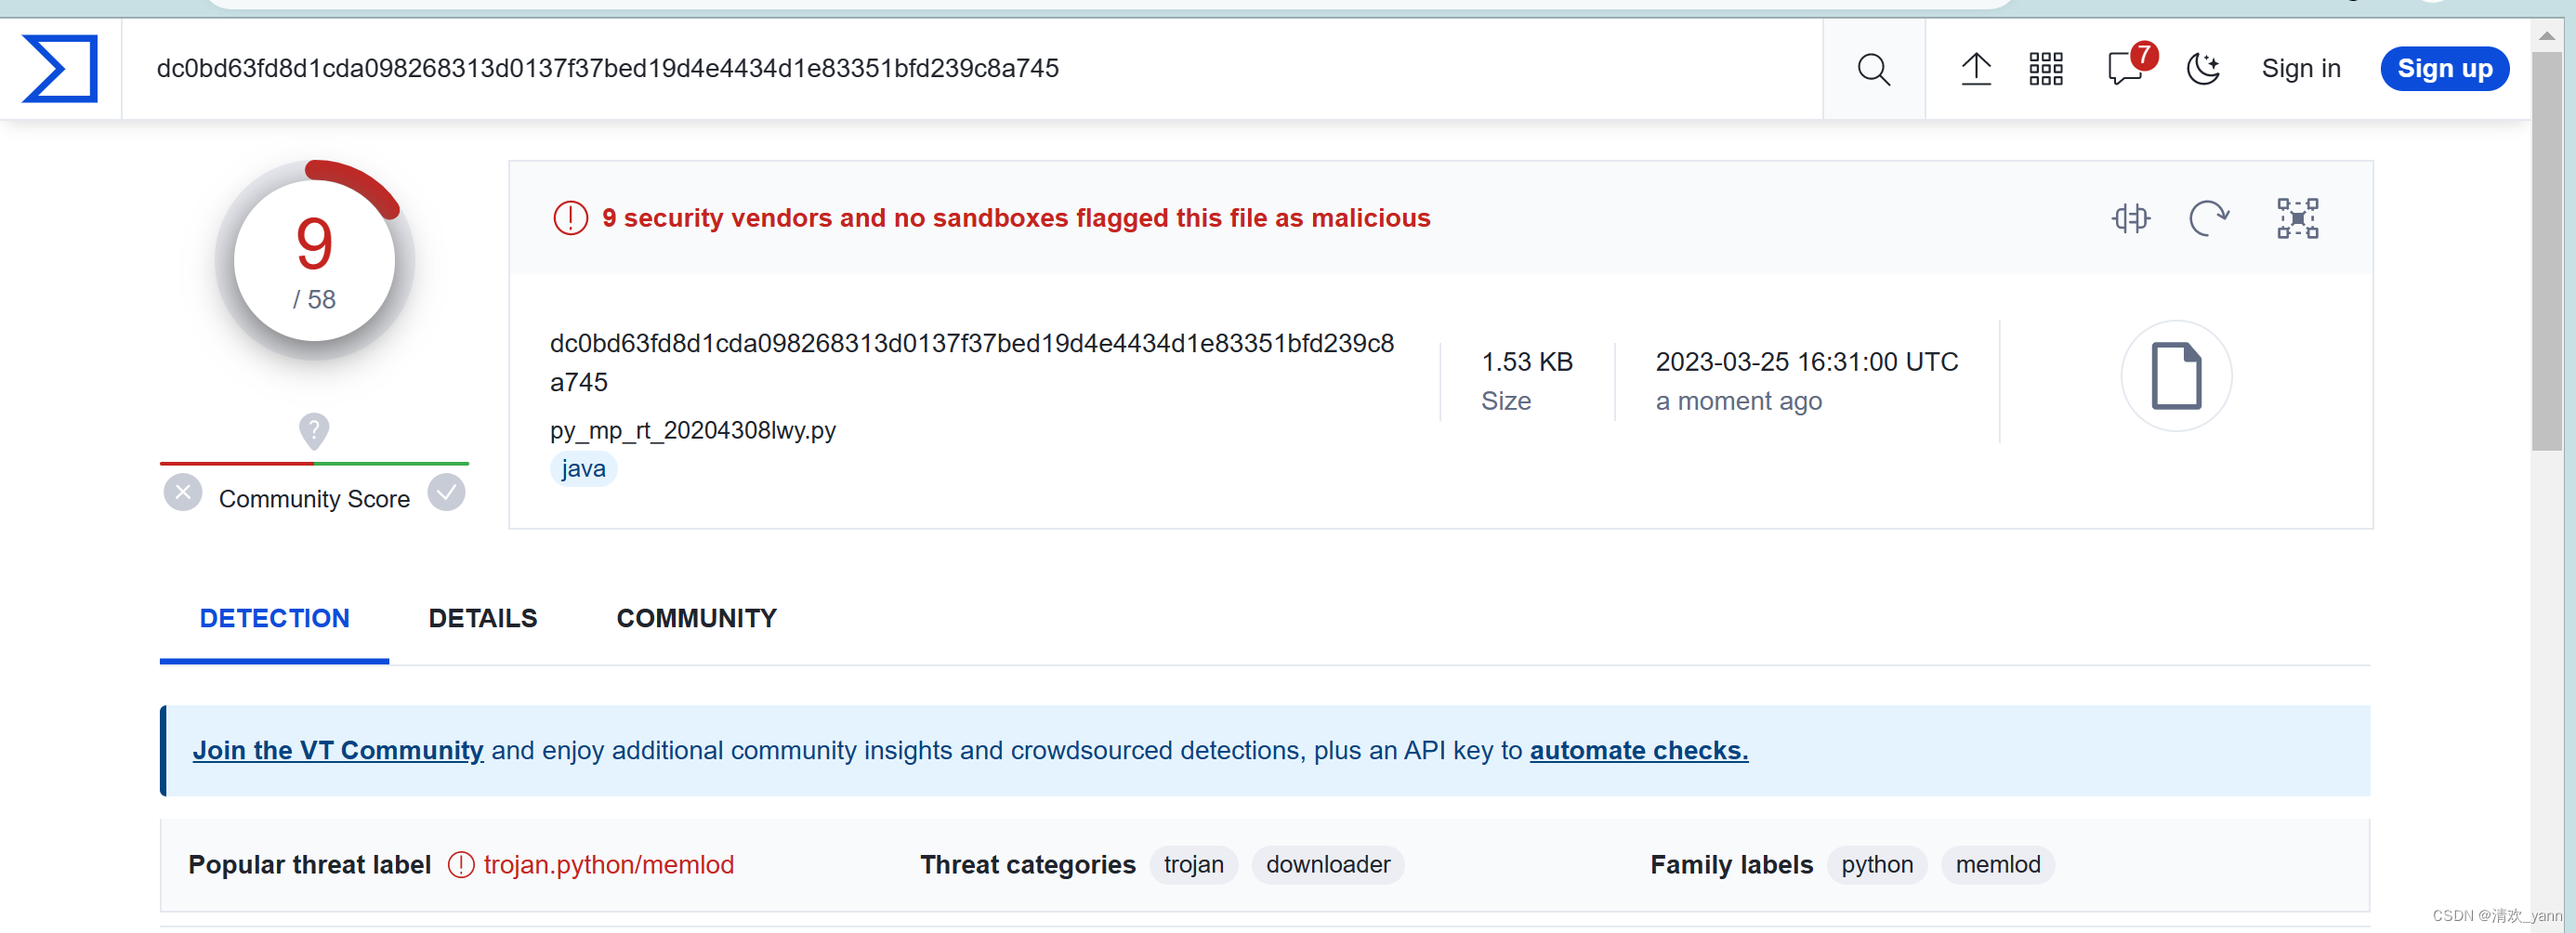Click the automate checks link
Image resolution: width=2576 pixels, height=933 pixels.
[x=1638, y=750]
